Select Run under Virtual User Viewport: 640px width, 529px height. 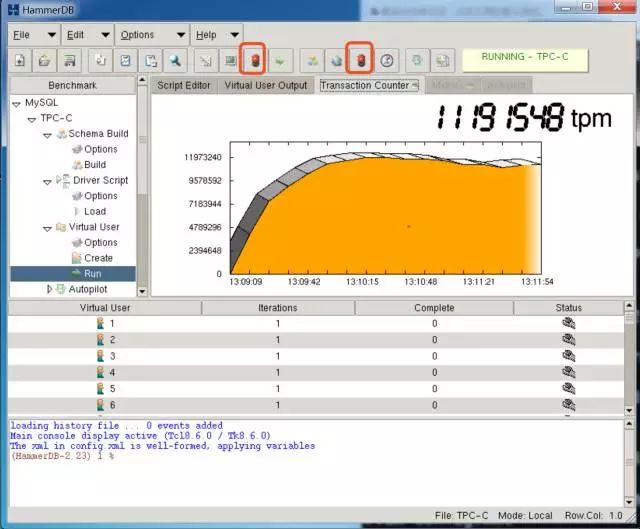click(92, 273)
